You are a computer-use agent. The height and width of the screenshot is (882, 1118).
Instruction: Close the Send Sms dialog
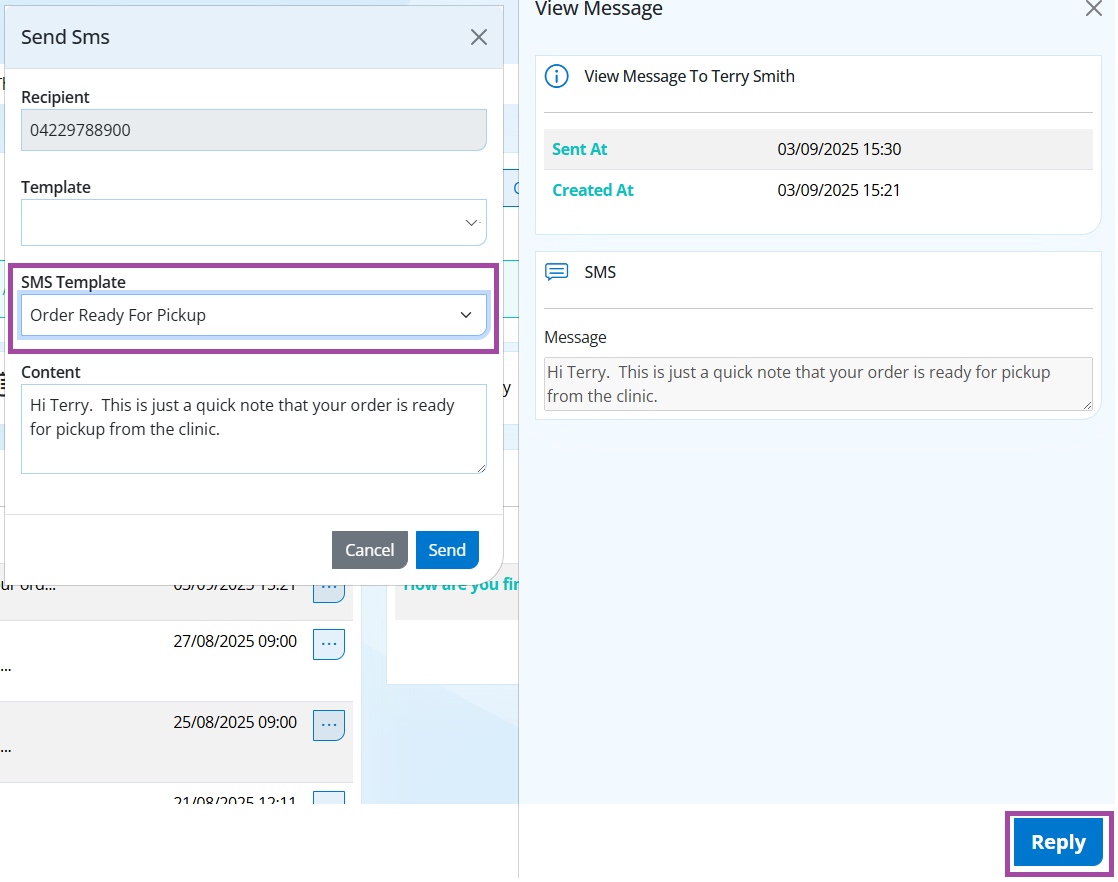pyautogui.click(x=478, y=37)
